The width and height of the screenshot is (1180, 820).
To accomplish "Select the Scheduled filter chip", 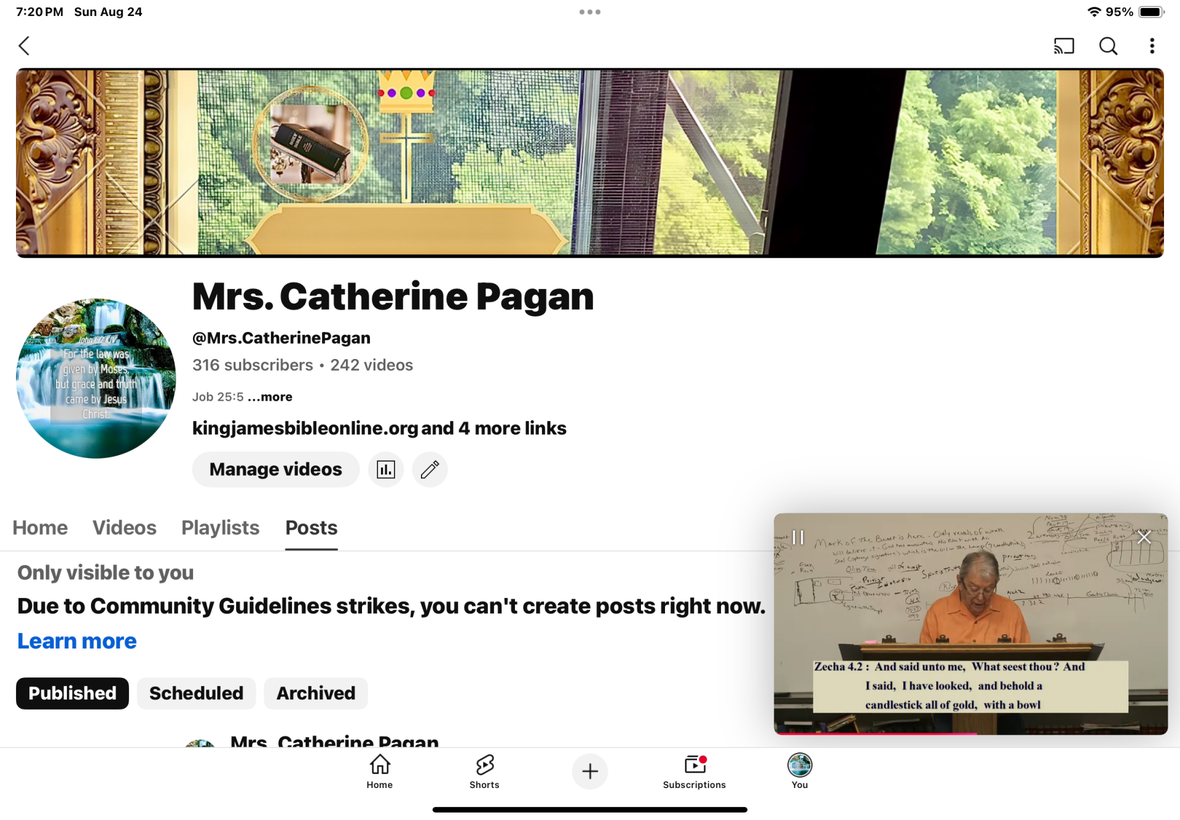I will (x=196, y=693).
